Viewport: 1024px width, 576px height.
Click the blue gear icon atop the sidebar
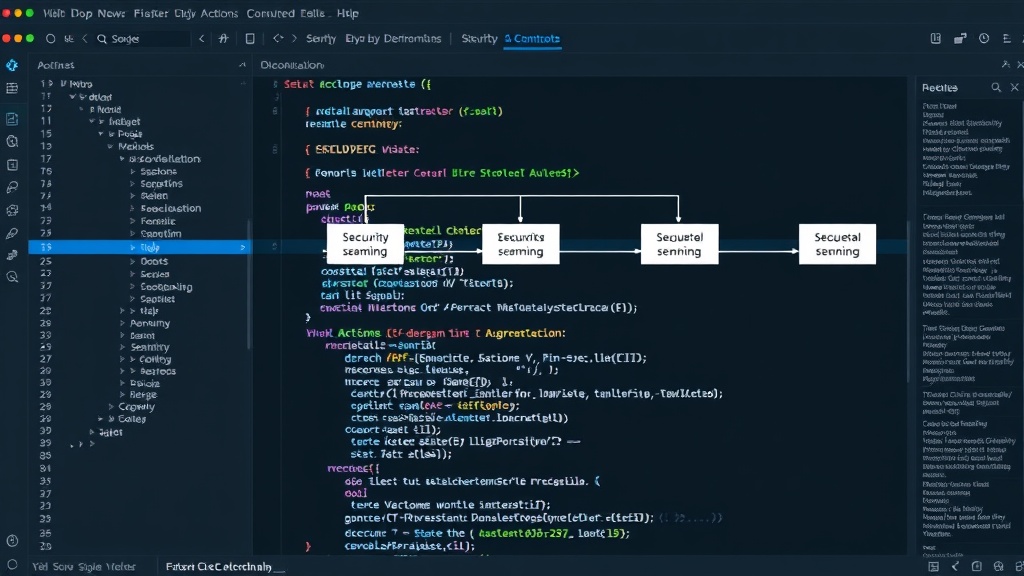coord(12,65)
